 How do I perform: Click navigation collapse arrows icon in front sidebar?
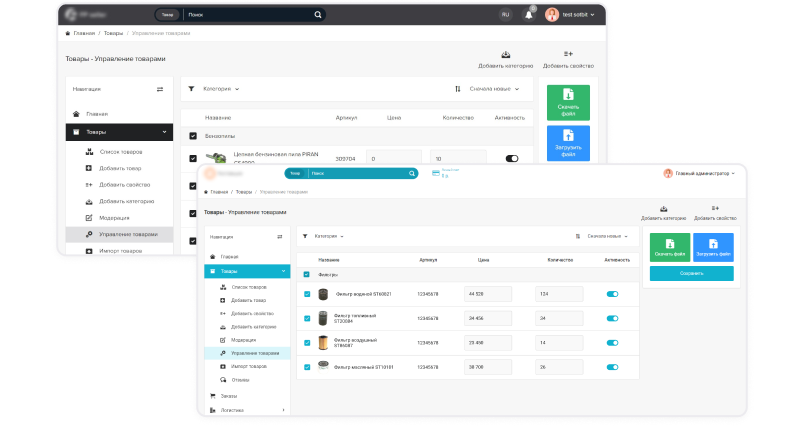[x=279, y=237]
